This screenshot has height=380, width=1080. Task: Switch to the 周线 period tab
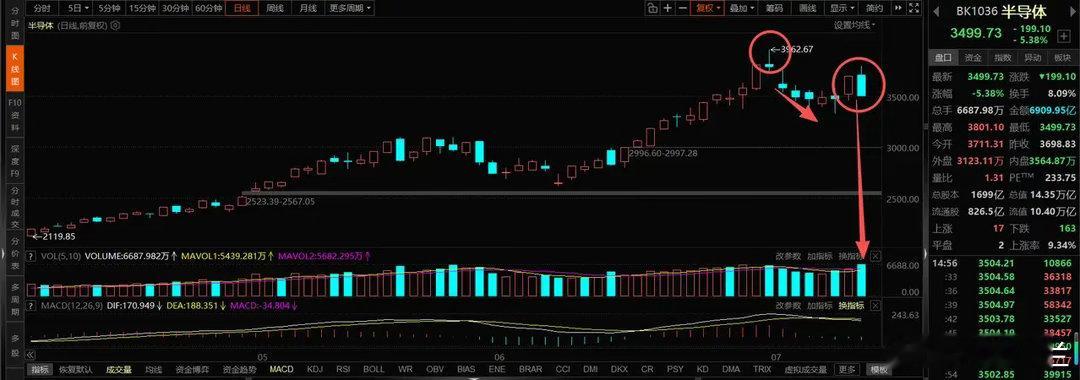[x=274, y=8]
